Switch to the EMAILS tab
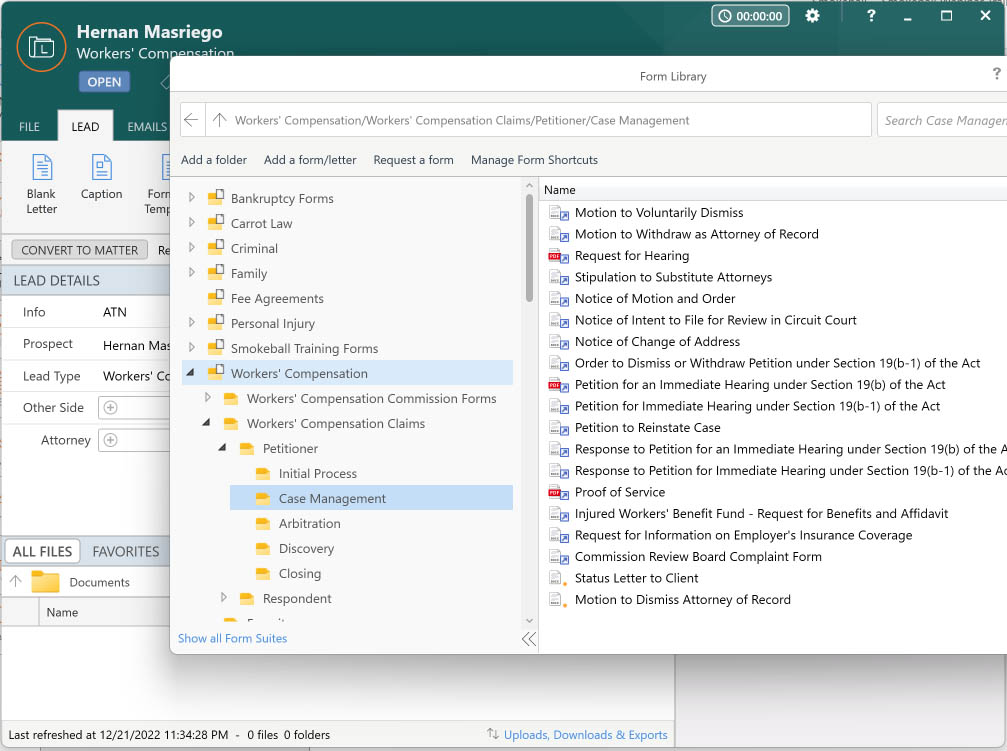This screenshot has width=1007, height=751. pyautogui.click(x=146, y=127)
